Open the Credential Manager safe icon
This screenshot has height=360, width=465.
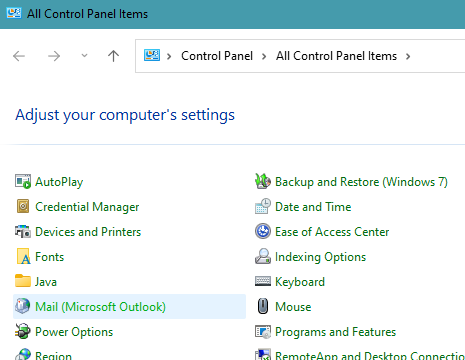pos(23,207)
